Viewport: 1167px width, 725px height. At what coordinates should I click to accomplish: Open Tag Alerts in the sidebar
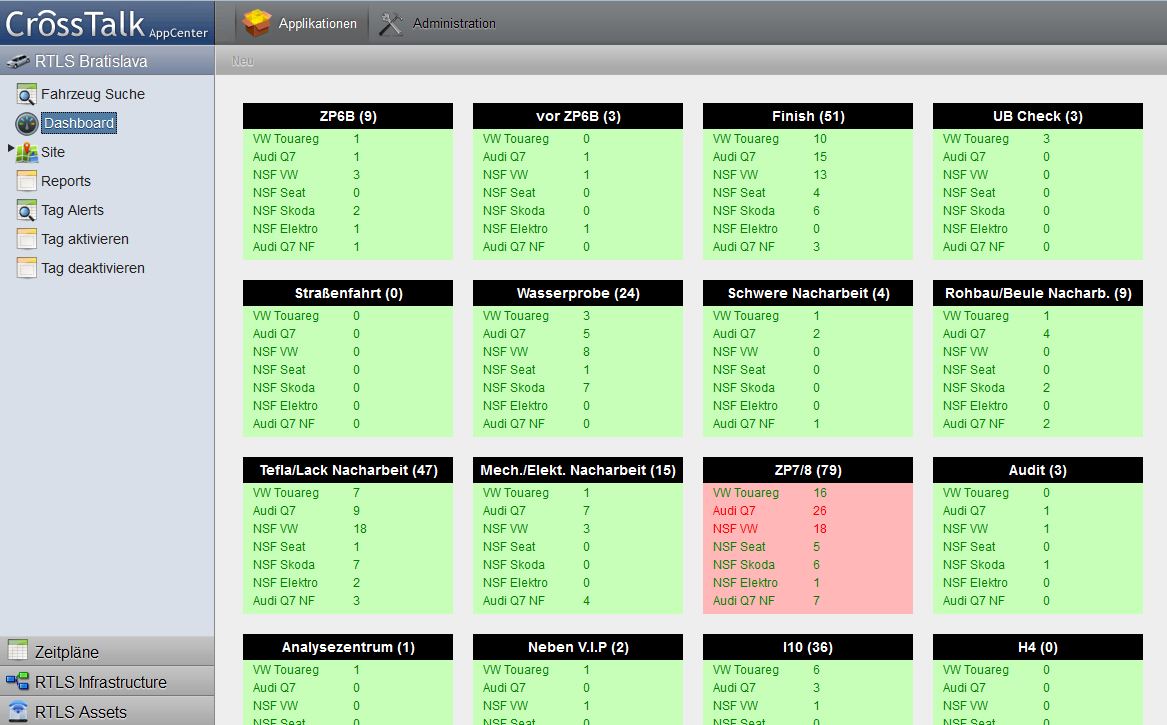(72, 211)
